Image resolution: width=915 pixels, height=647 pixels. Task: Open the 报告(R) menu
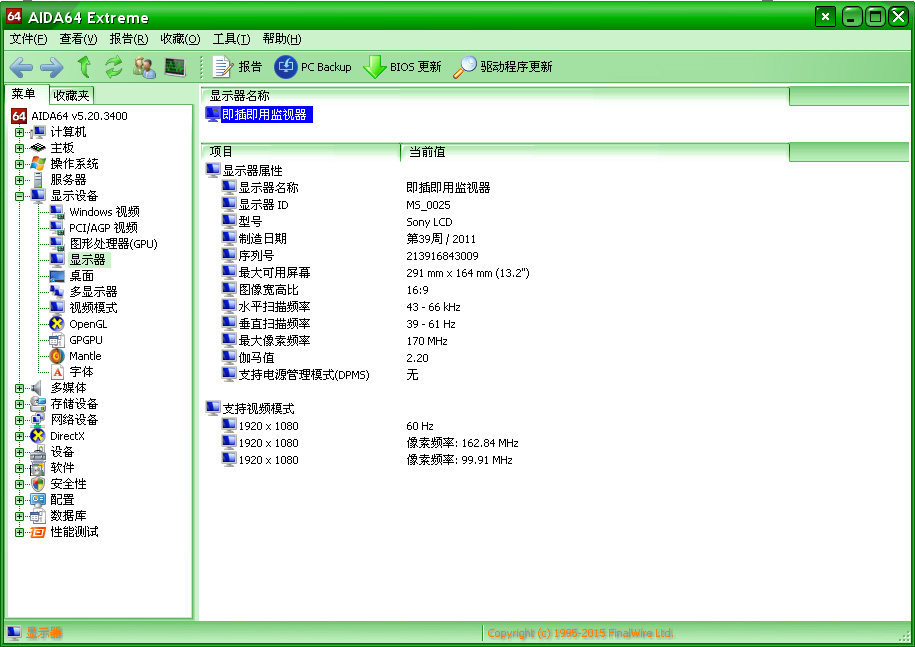click(129, 39)
